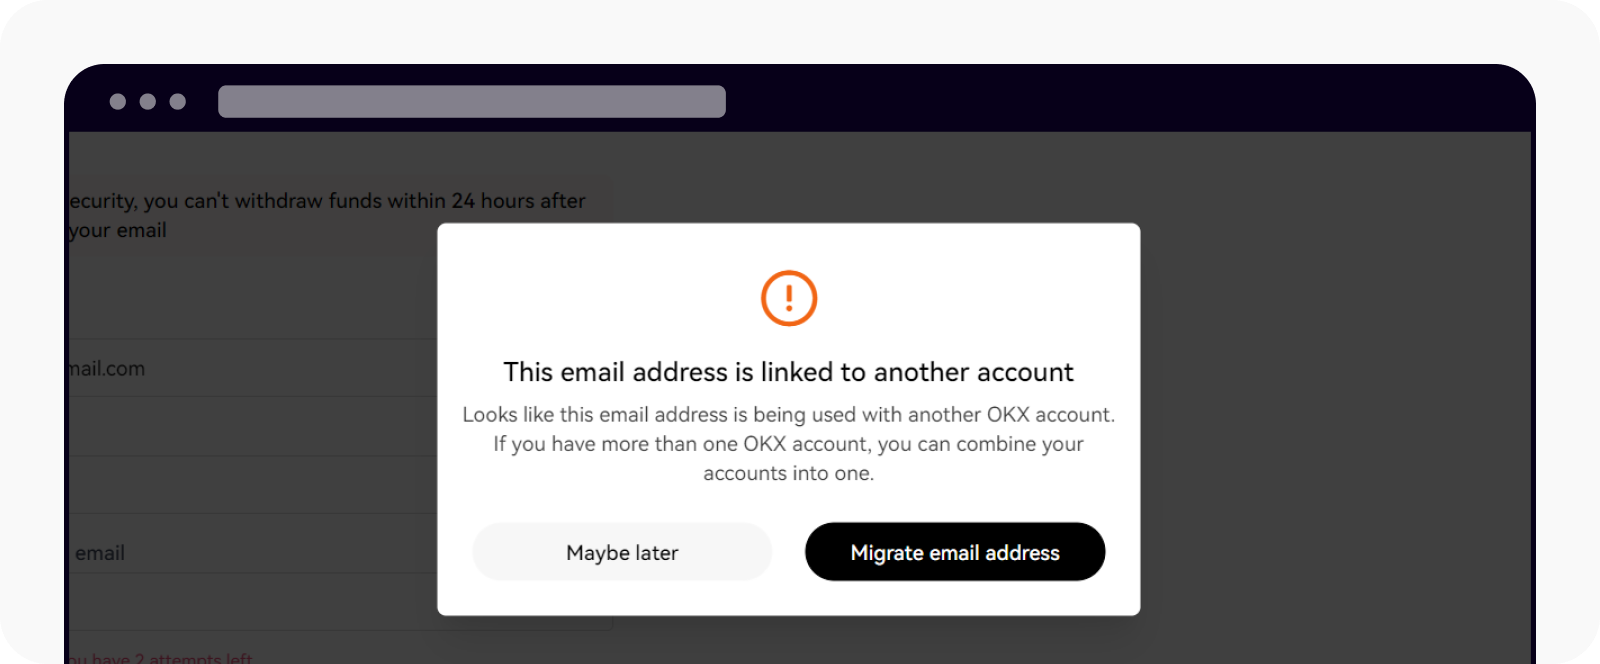This screenshot has height=664, width=1600.
Task: Click the "your email" text behind dialog
Action: (x=118, y=230)
